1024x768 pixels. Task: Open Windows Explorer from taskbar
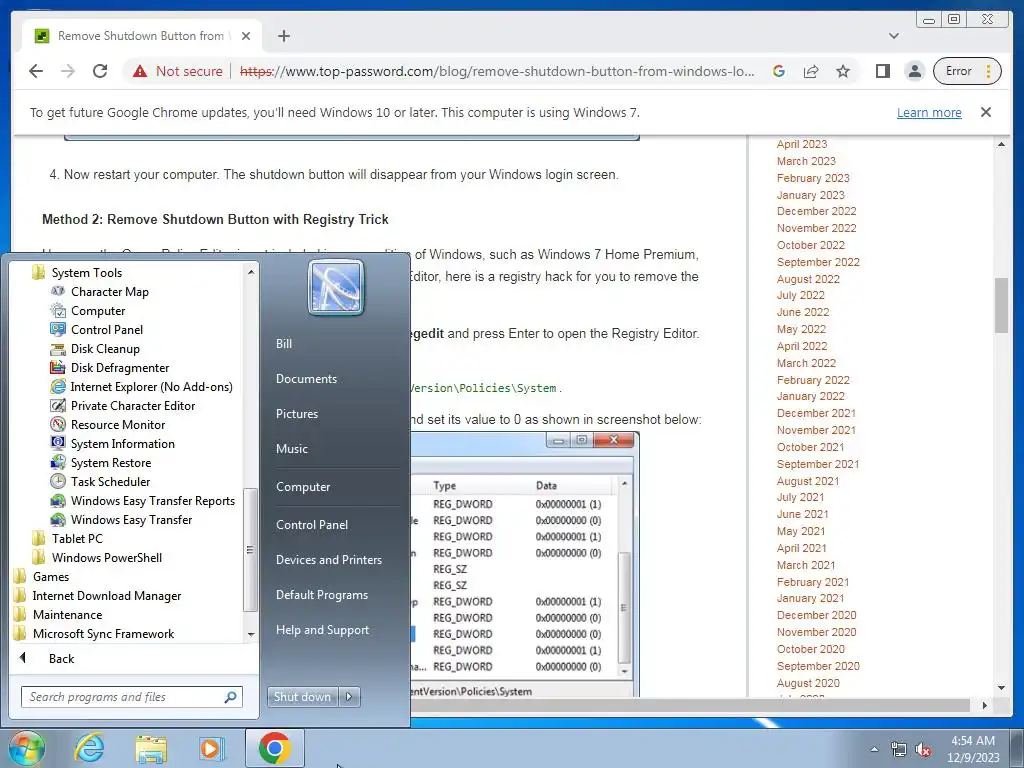click(151, 749)
